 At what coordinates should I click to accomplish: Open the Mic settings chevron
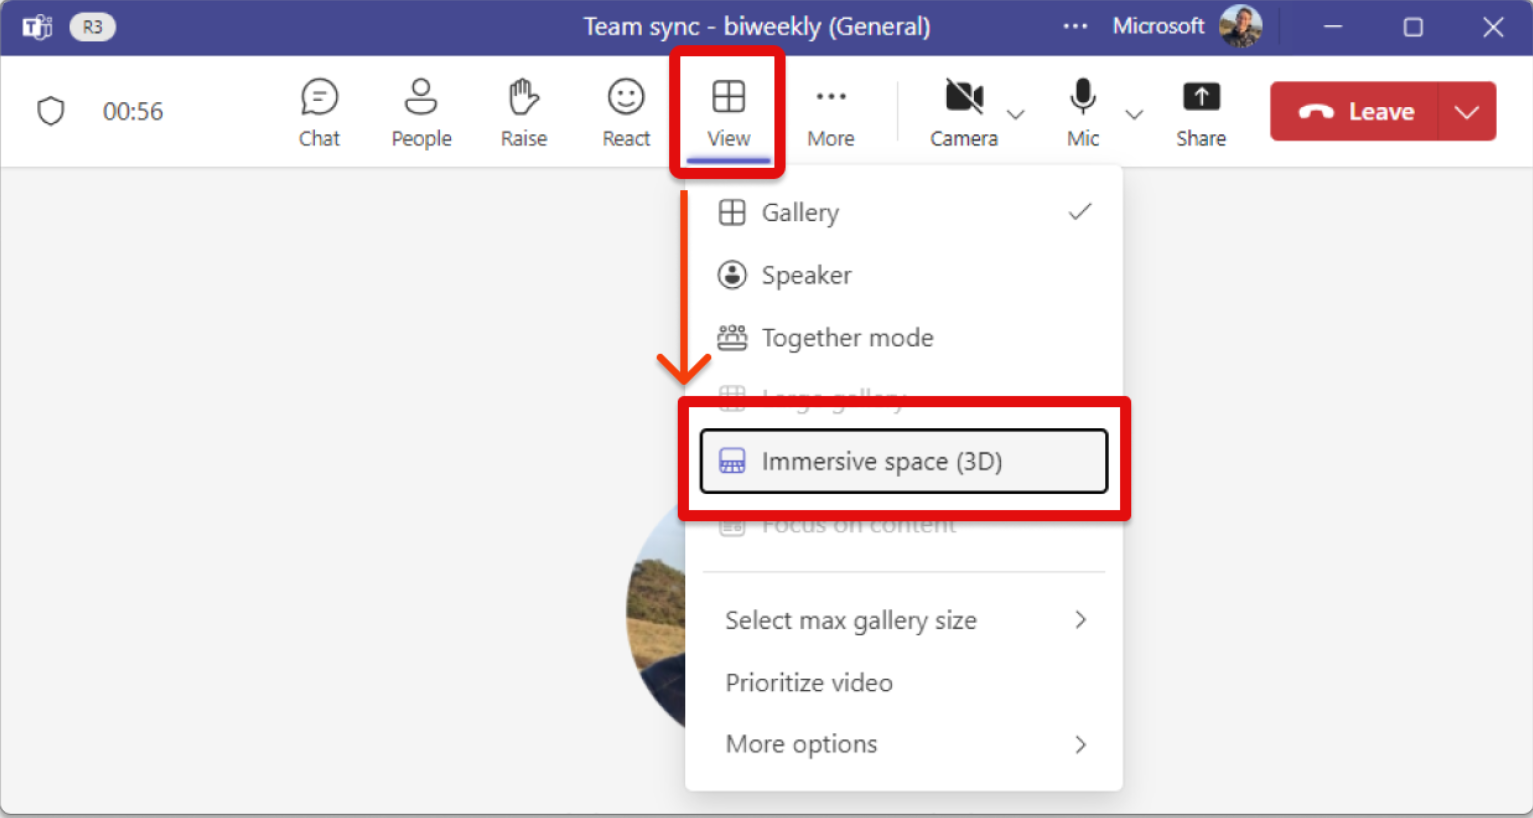coord(1135,115)
